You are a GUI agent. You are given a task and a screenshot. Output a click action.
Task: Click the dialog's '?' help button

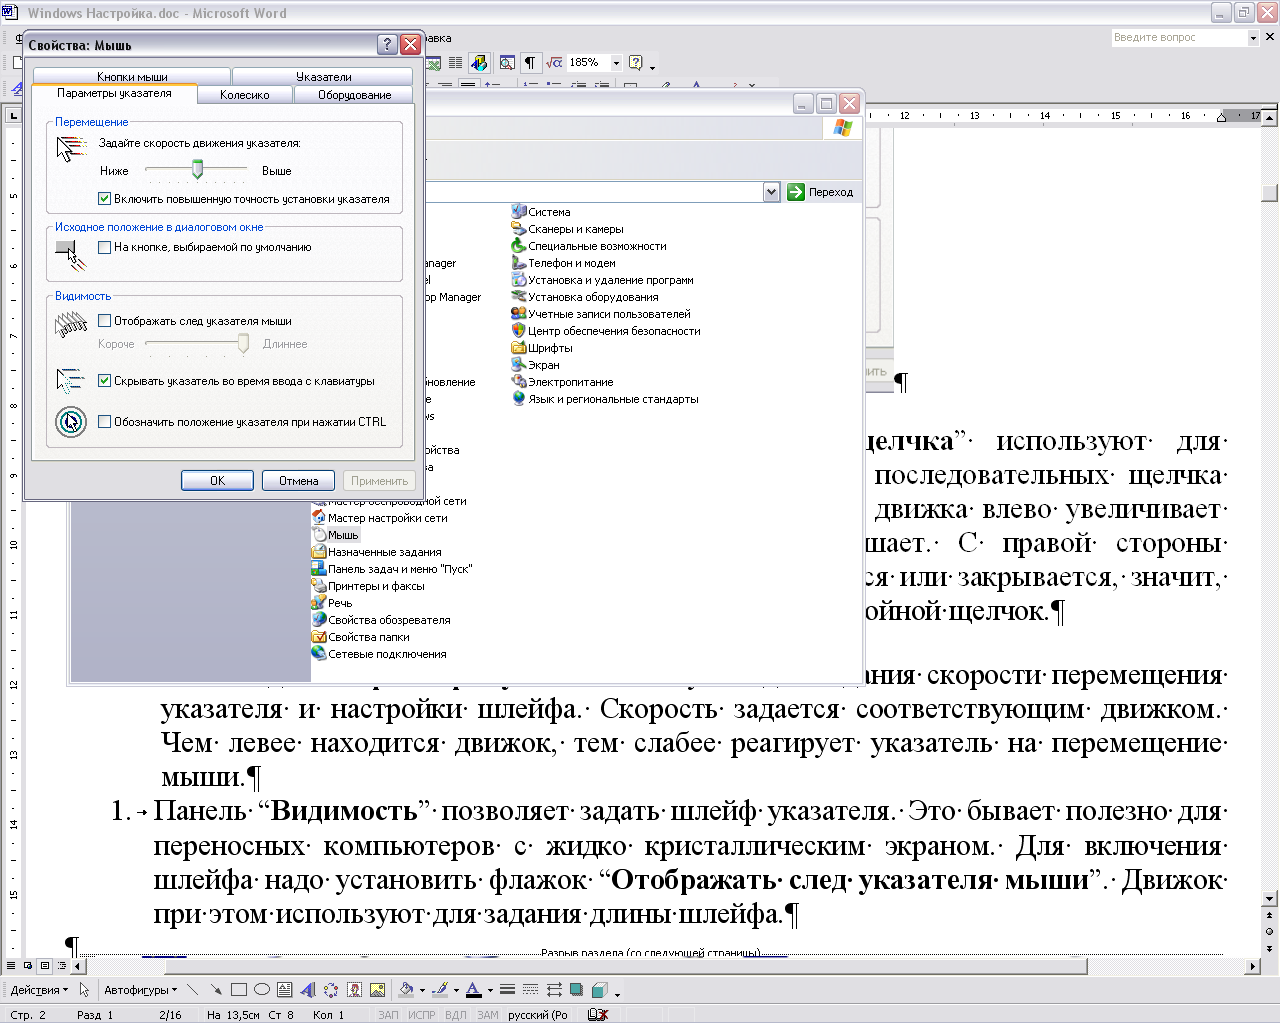point(388,45)
